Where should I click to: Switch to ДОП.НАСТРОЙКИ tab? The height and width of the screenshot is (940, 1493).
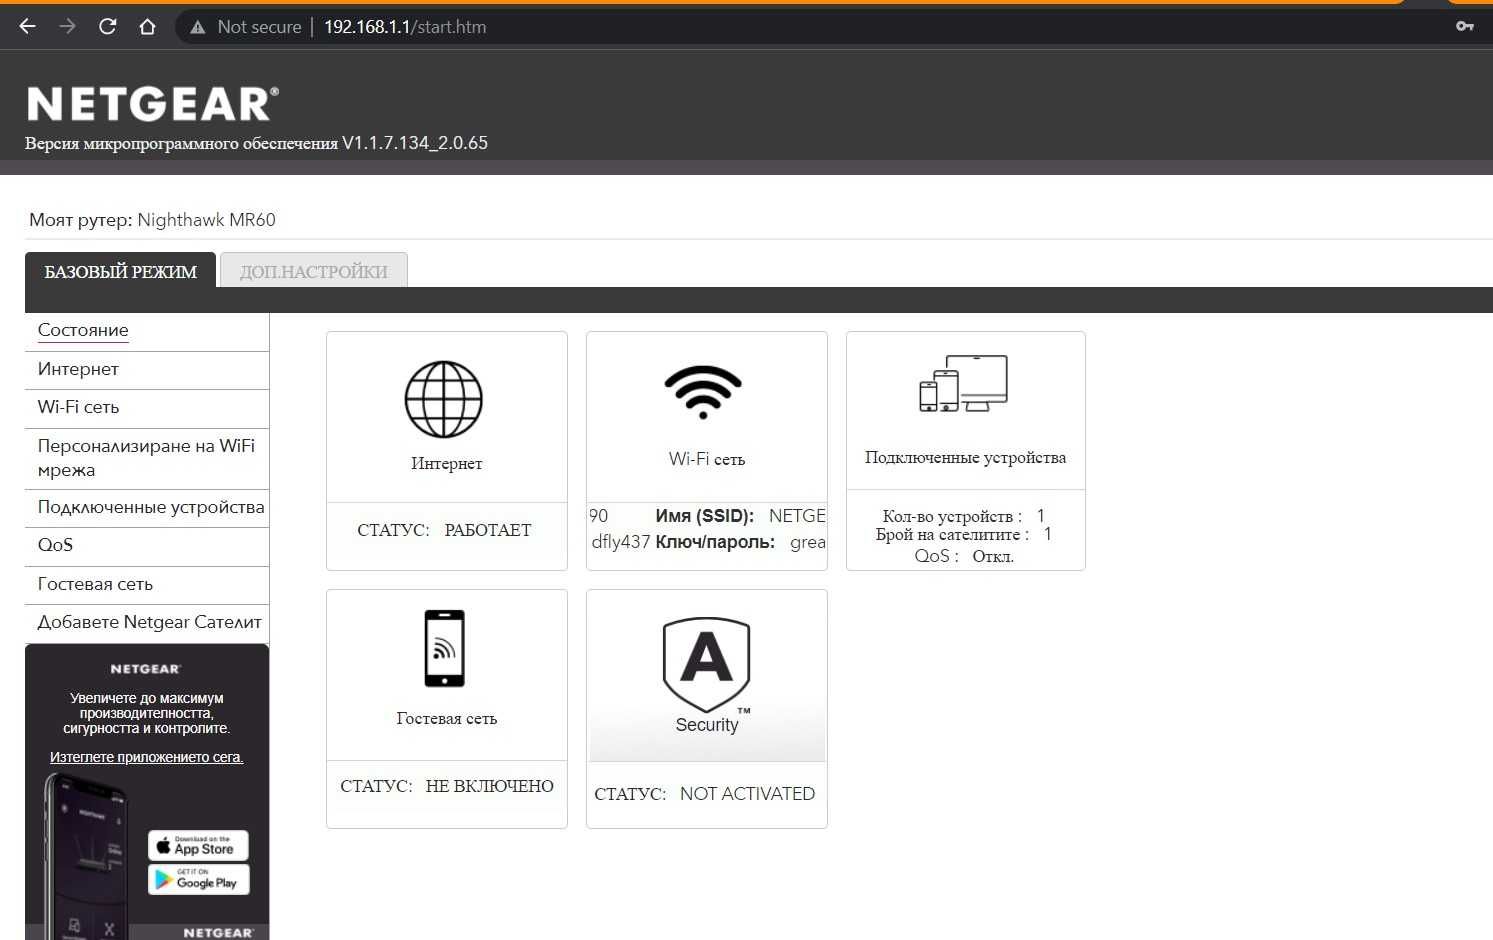click(x=313, y=271)
